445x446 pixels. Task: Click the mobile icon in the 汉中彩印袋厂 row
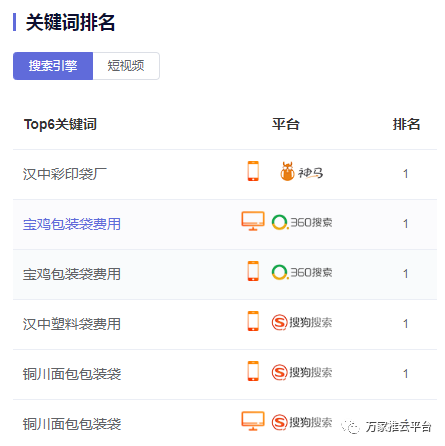click(x=253, y=171)
